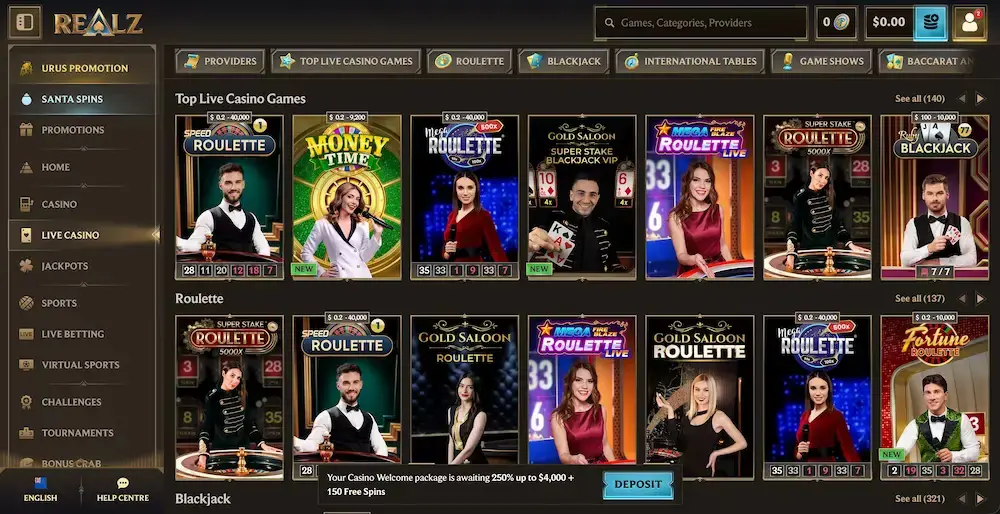The height and width of the screenshot is (514, 1000).
Task: Click the Deposit button
Action: (638, 485)
